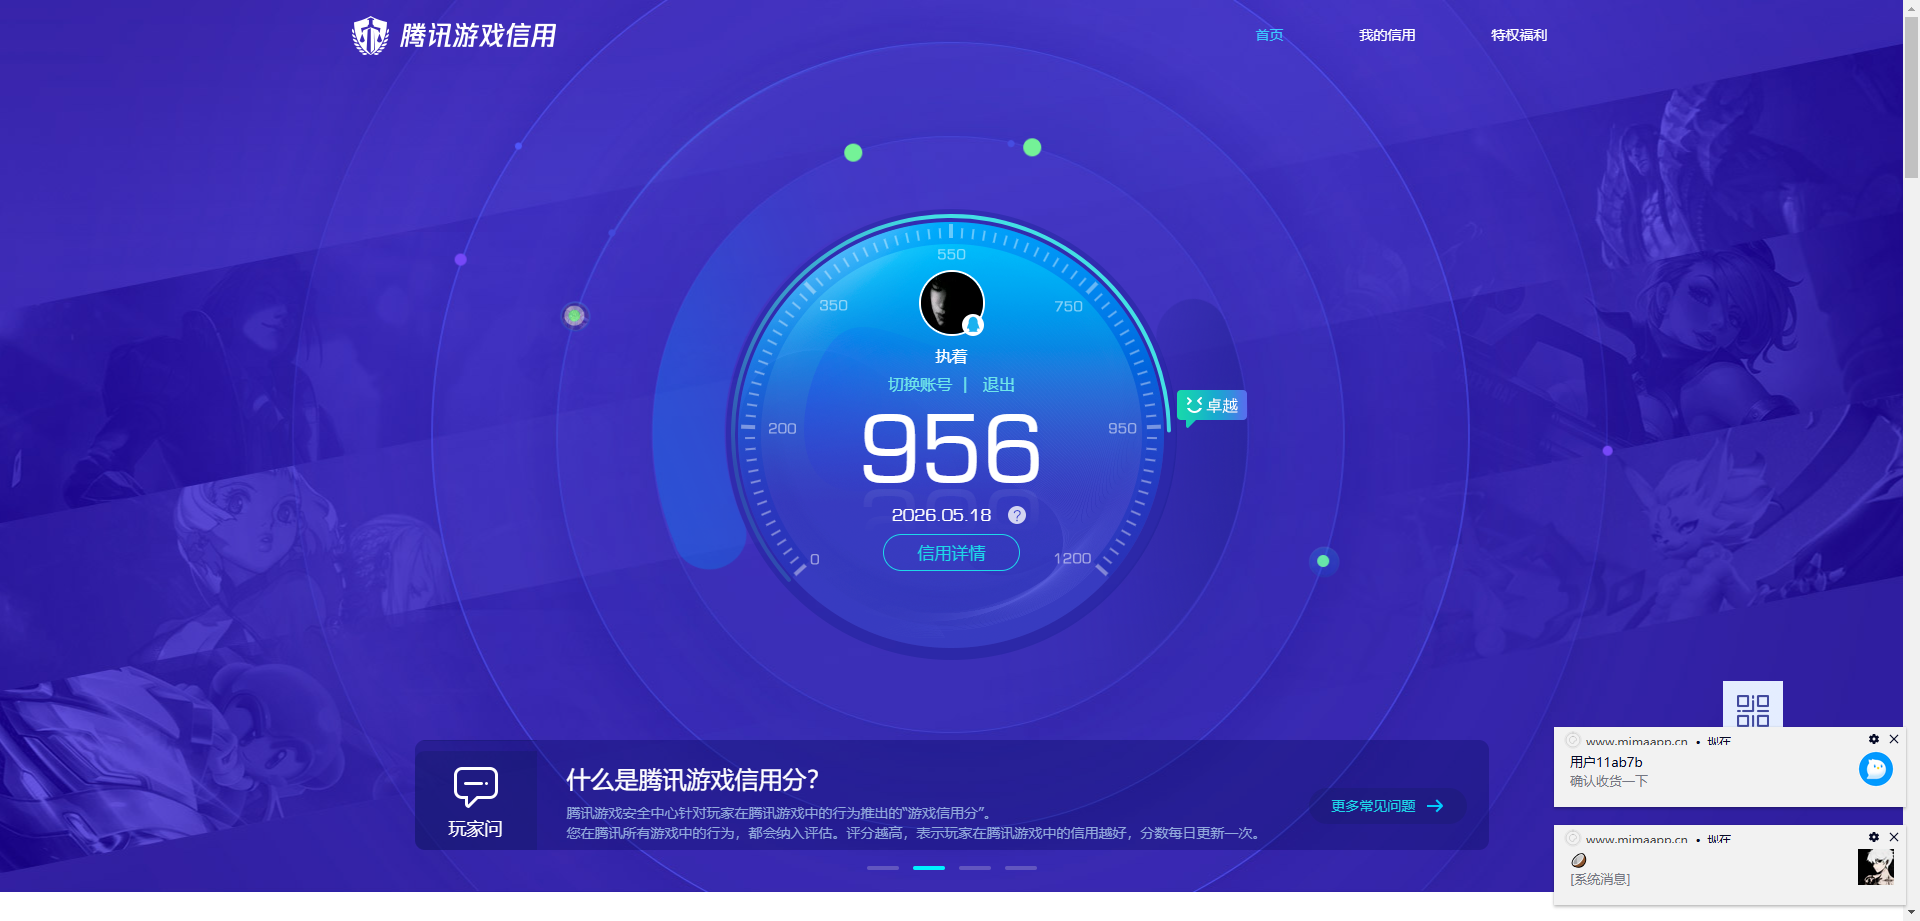Select the fourth carousel indicator dash

point(1021,868)
